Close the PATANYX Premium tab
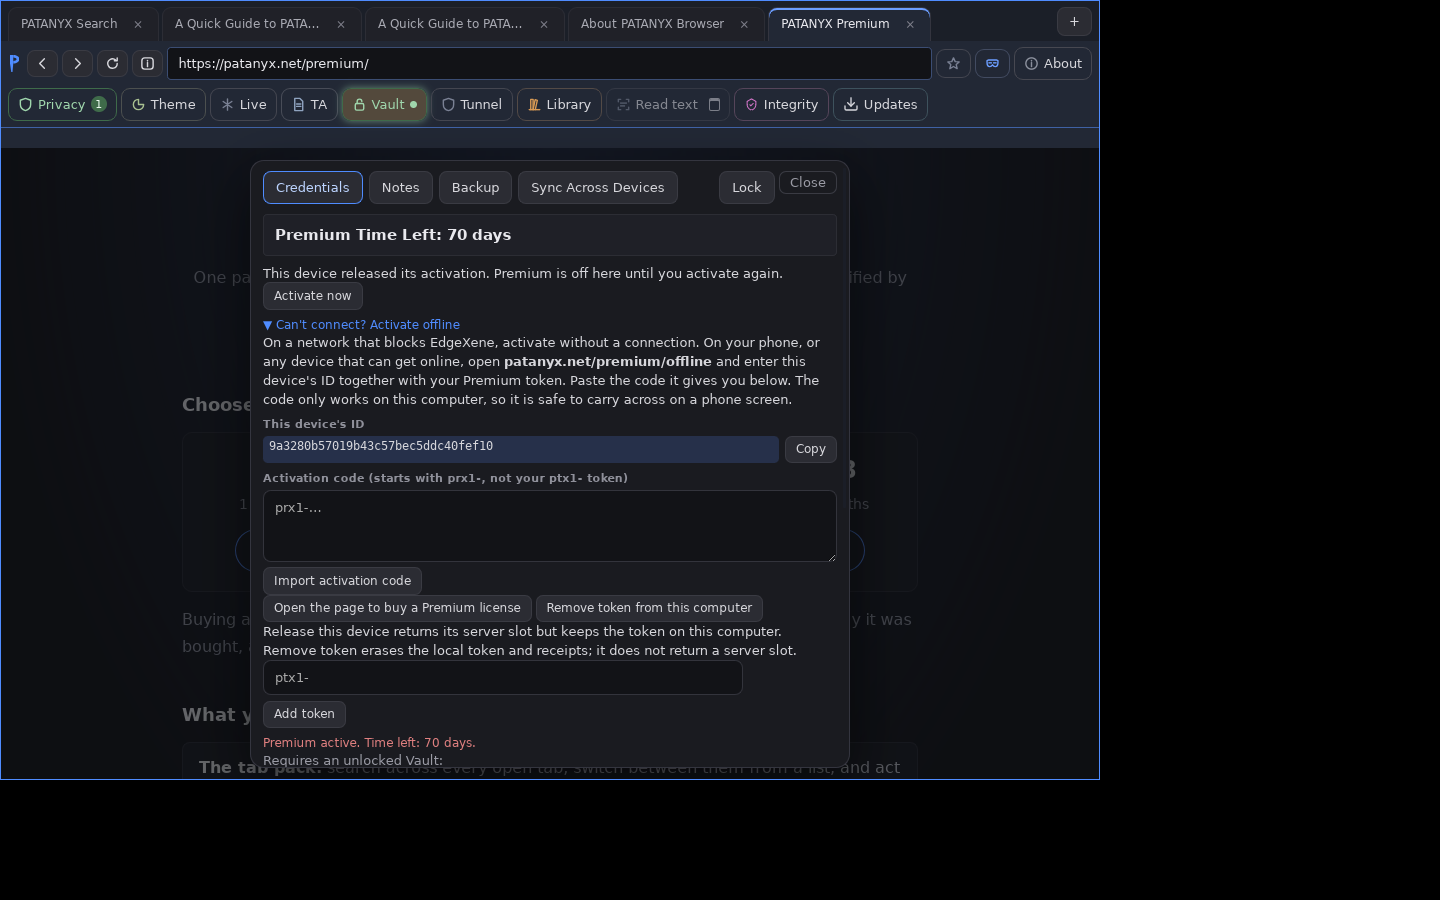 tap(910, 24)
